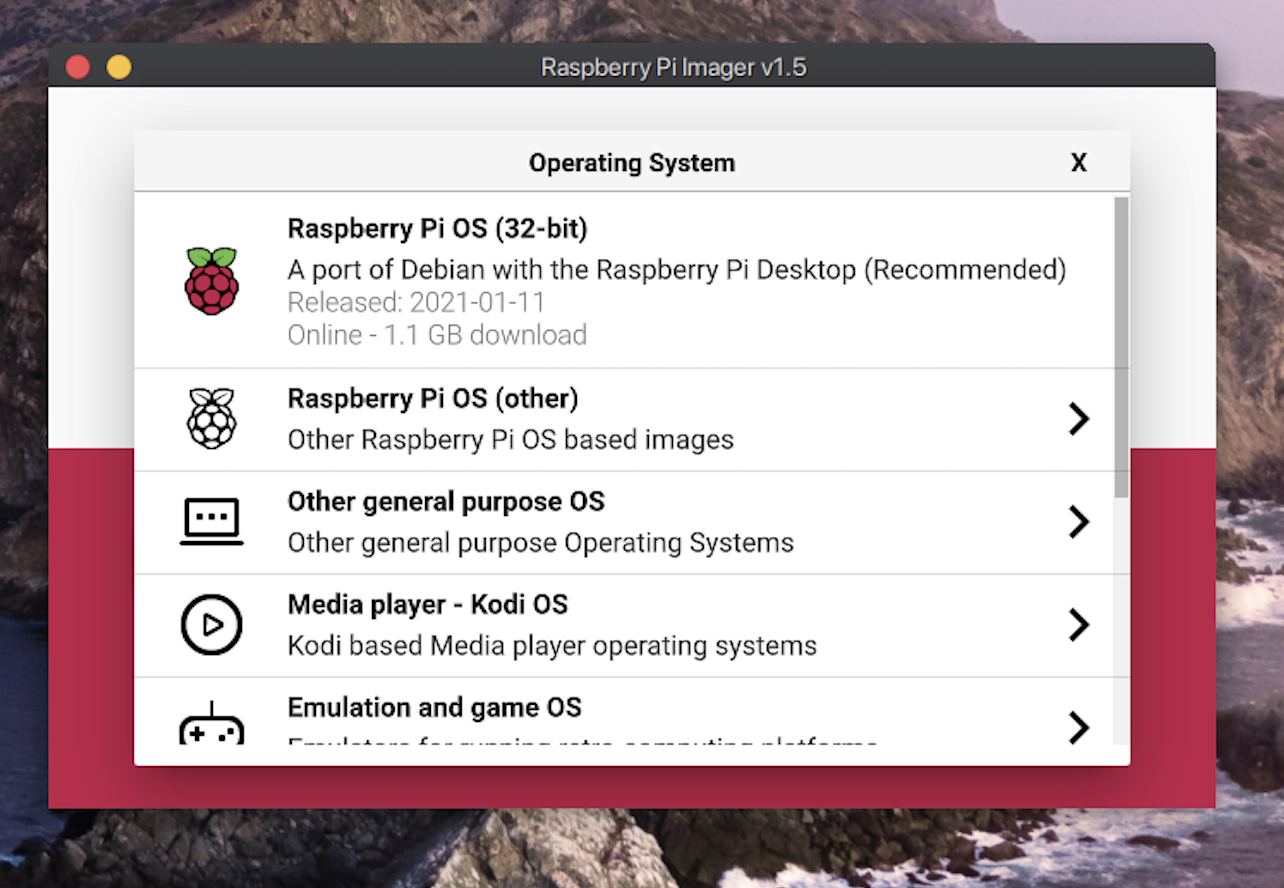Choose the Raspberry Pi OS (other) title
The image size is (1284, 888).
[x=433, y=399]
